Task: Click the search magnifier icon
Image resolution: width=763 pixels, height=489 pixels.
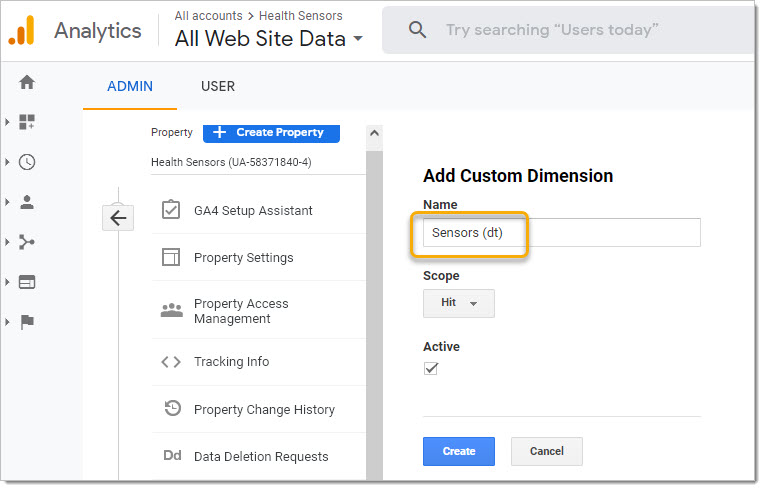Action: [418, 30]
